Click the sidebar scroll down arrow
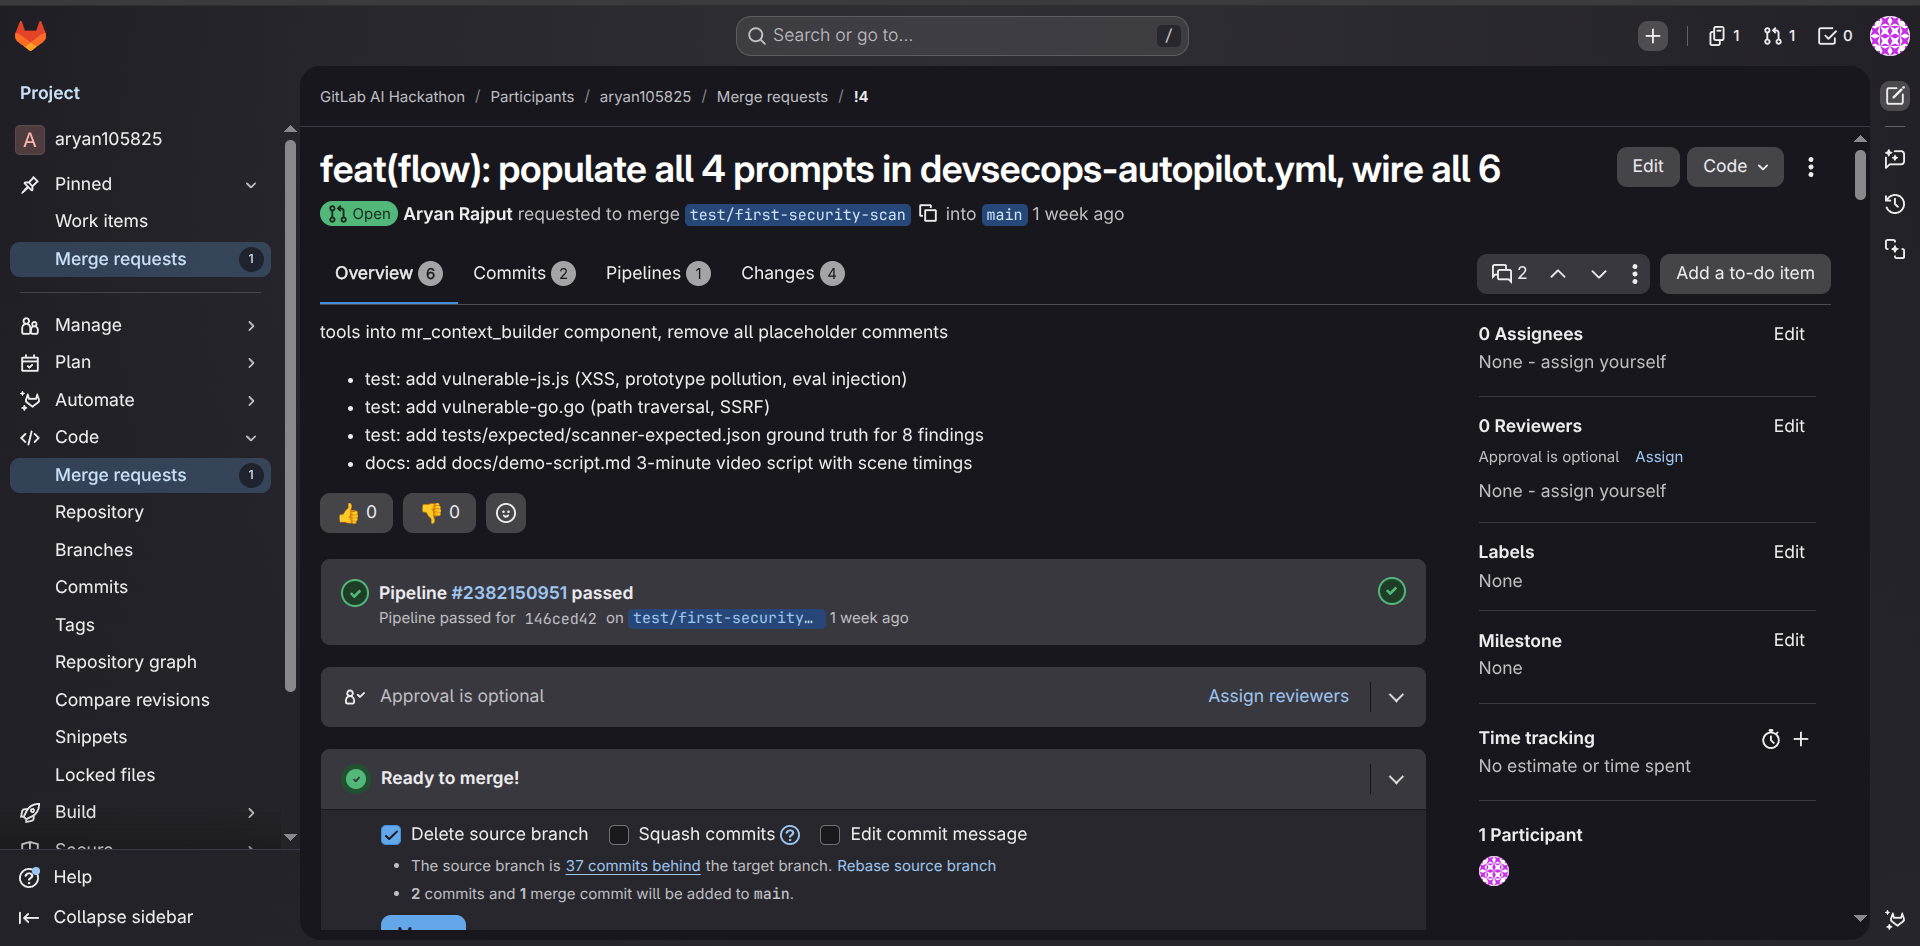The image size is (1920, 946). (x=290, y=837)
